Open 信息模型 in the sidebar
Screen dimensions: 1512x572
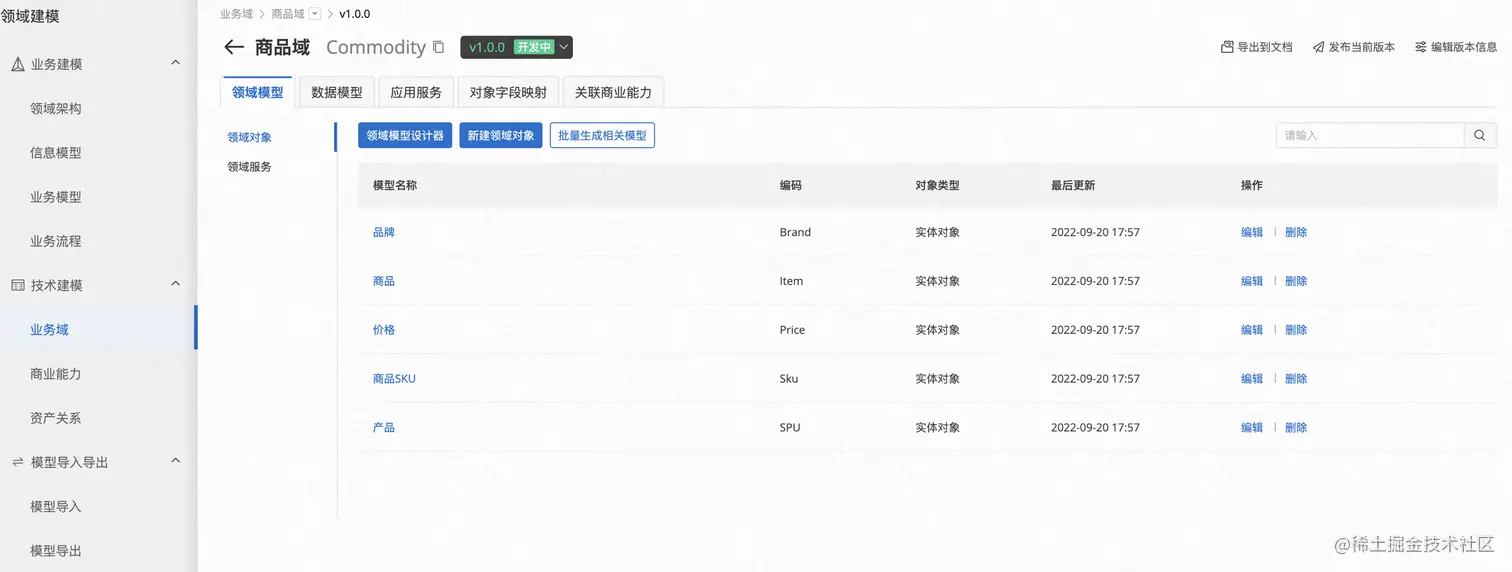pyautogui.click(x=56, y=153)
